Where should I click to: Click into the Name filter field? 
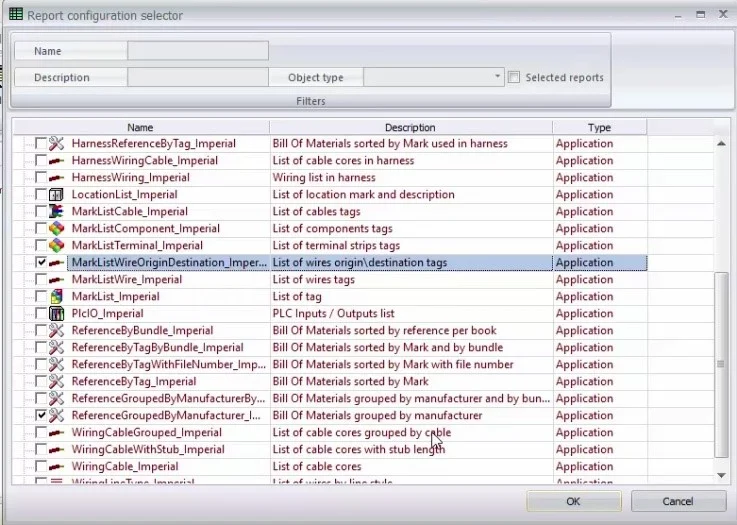point(197,51)
